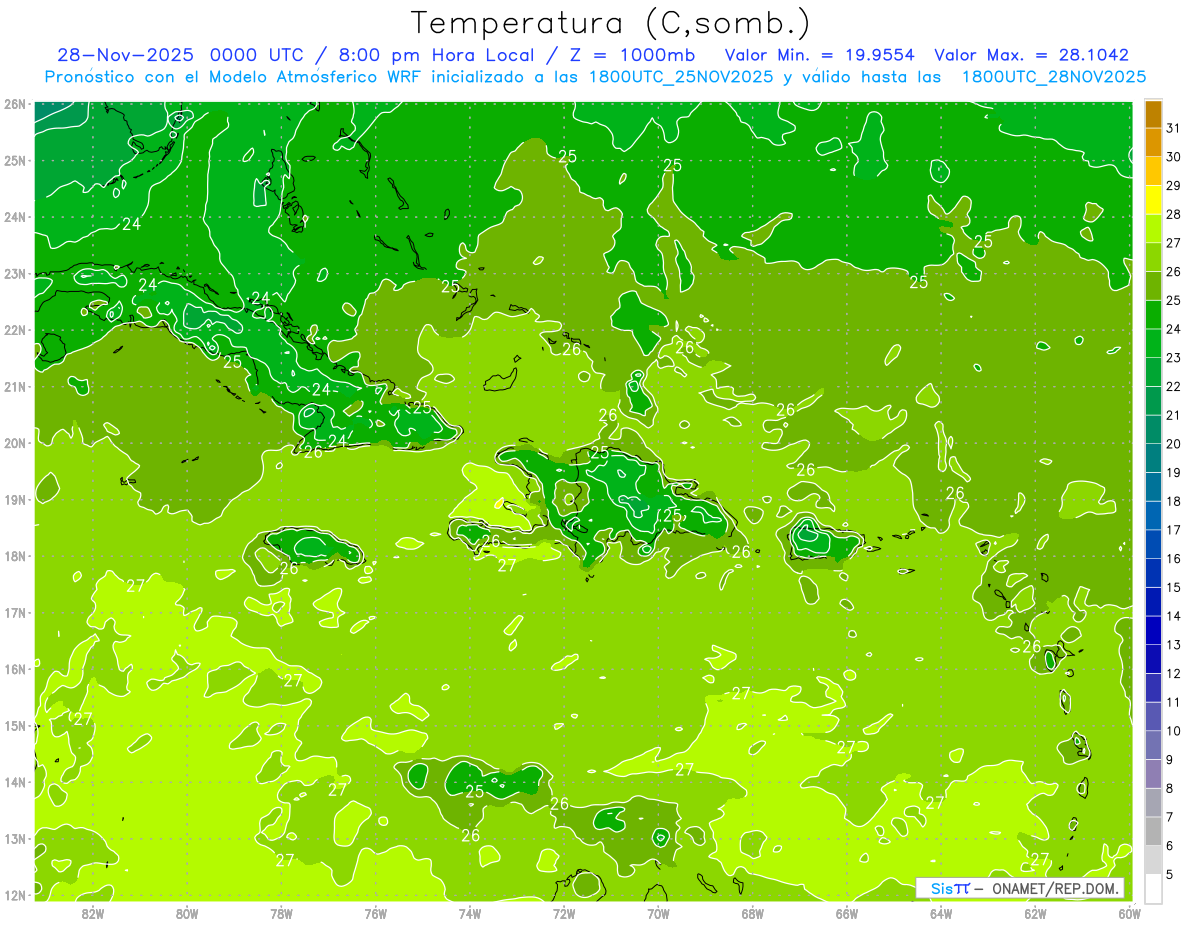Click the color scale value 8
This screenshot has height=927, width=1200.
1170,788
